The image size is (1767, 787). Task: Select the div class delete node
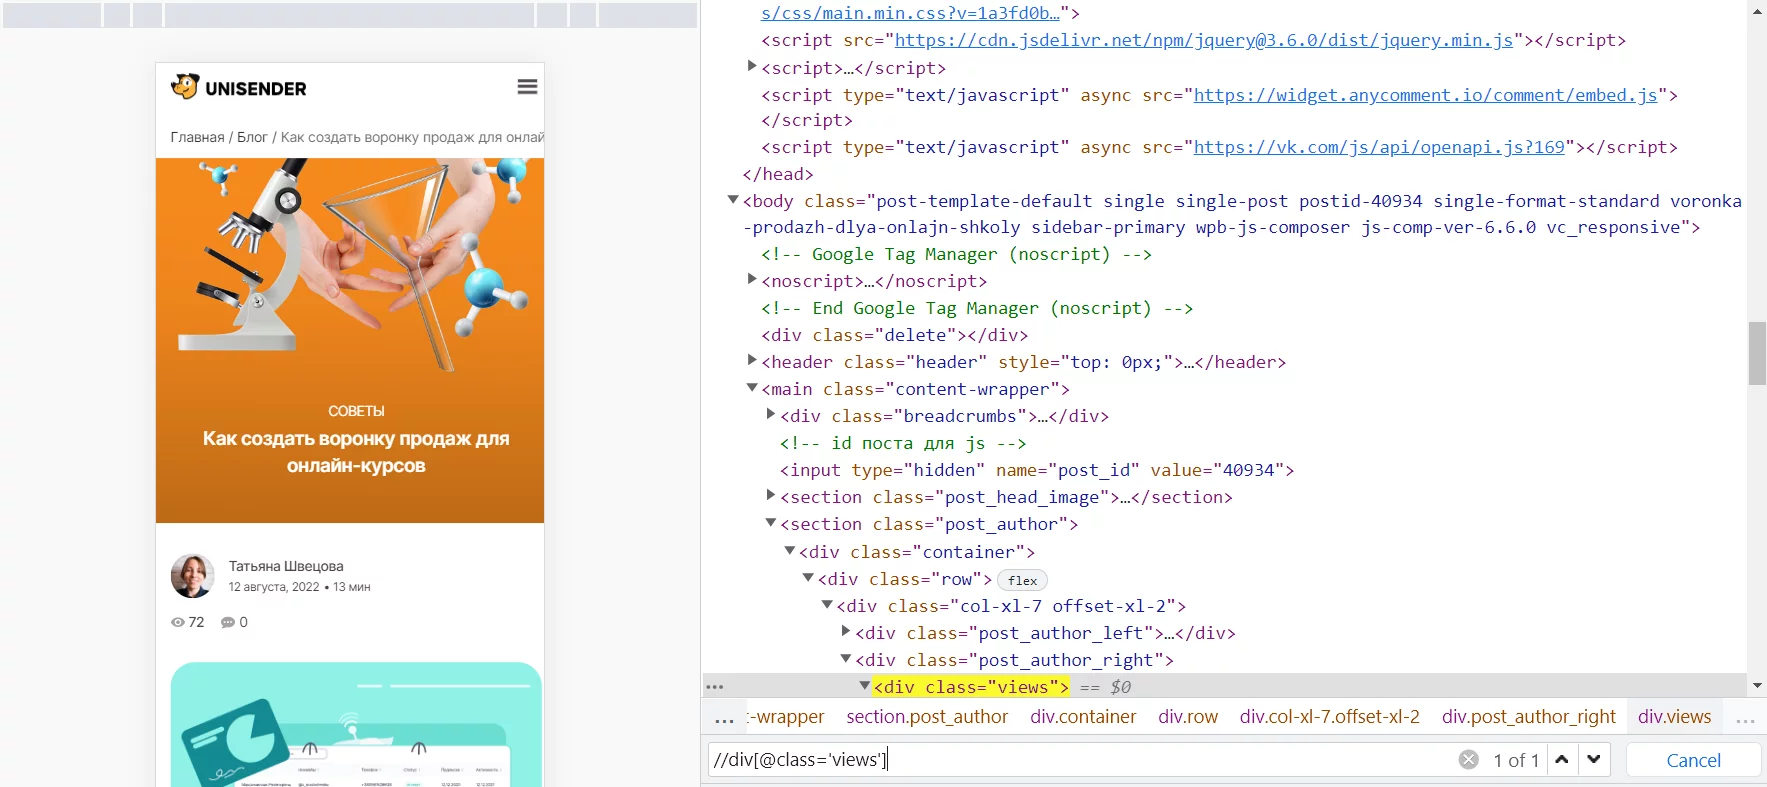894,335
